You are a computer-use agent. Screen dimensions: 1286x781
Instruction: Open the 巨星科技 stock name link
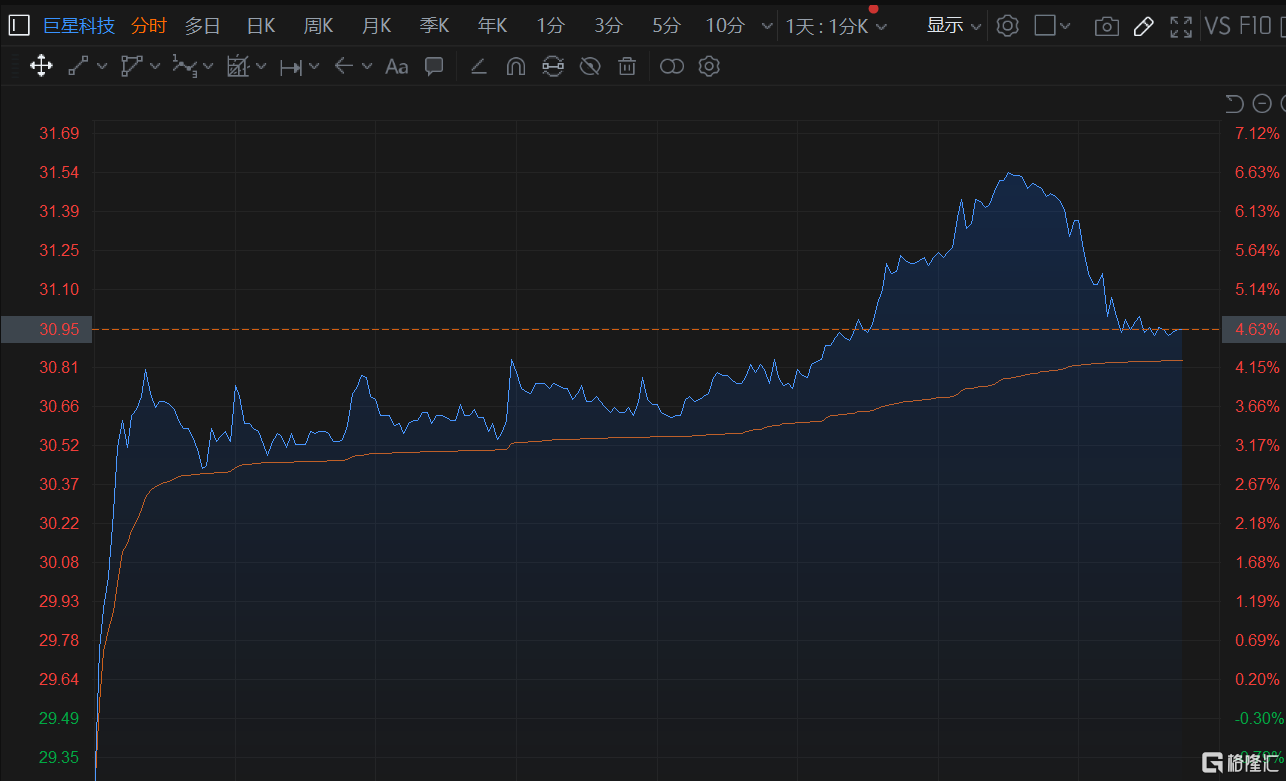tap(79, 26)
